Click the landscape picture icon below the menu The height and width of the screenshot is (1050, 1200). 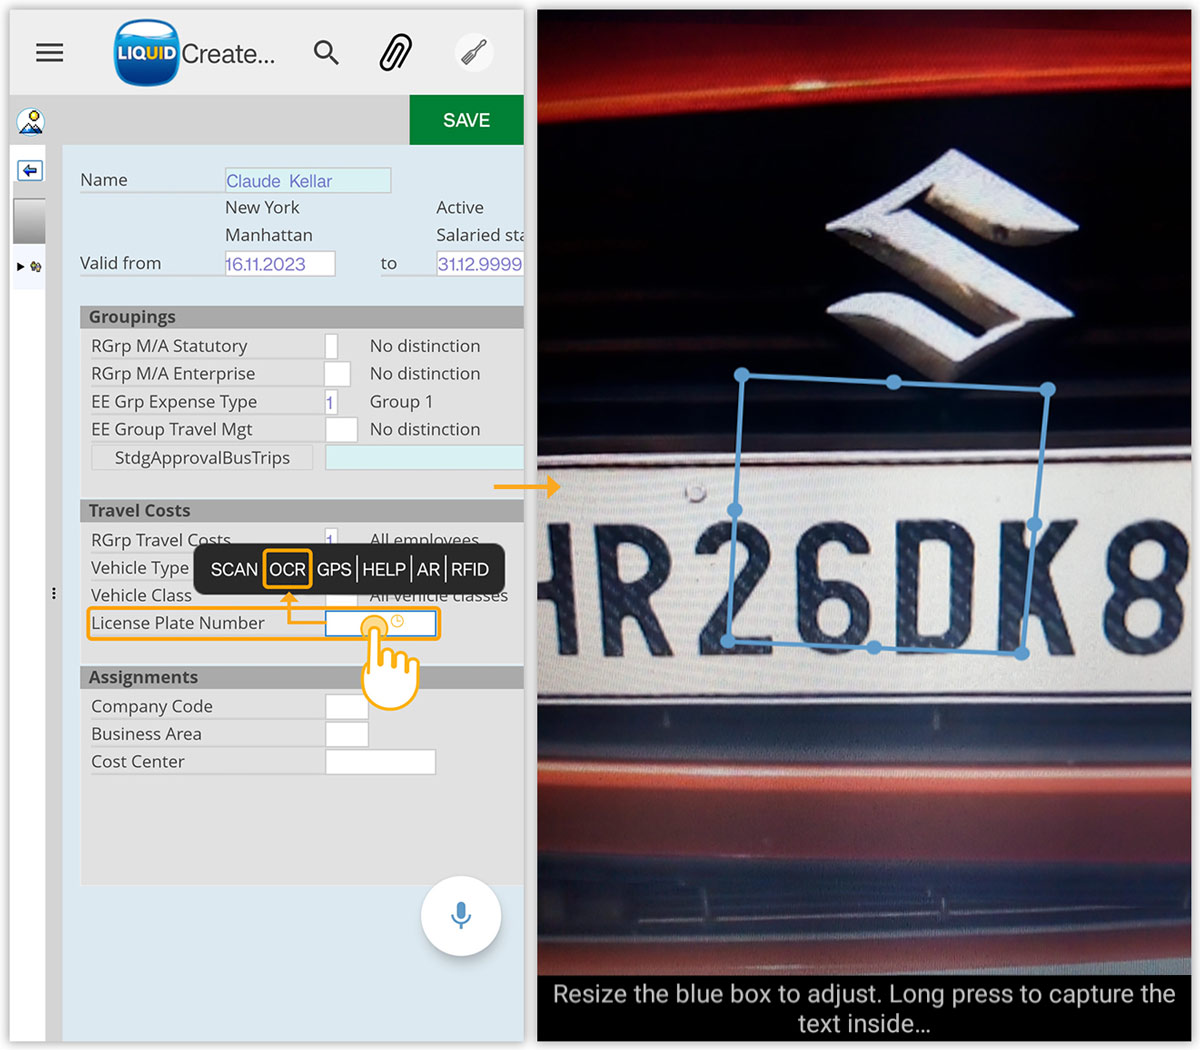pyautogui.click(x=31, y=122)
